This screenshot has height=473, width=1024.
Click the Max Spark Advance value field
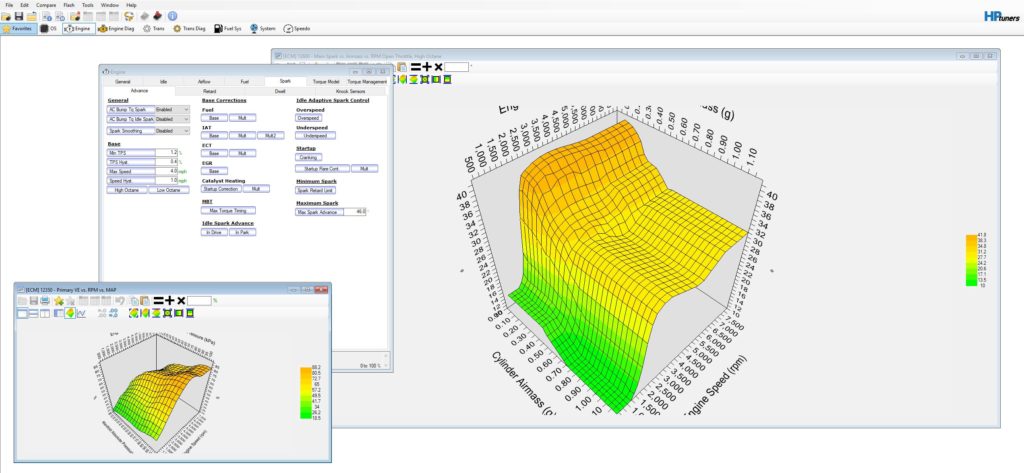click(x=355, y=212)
